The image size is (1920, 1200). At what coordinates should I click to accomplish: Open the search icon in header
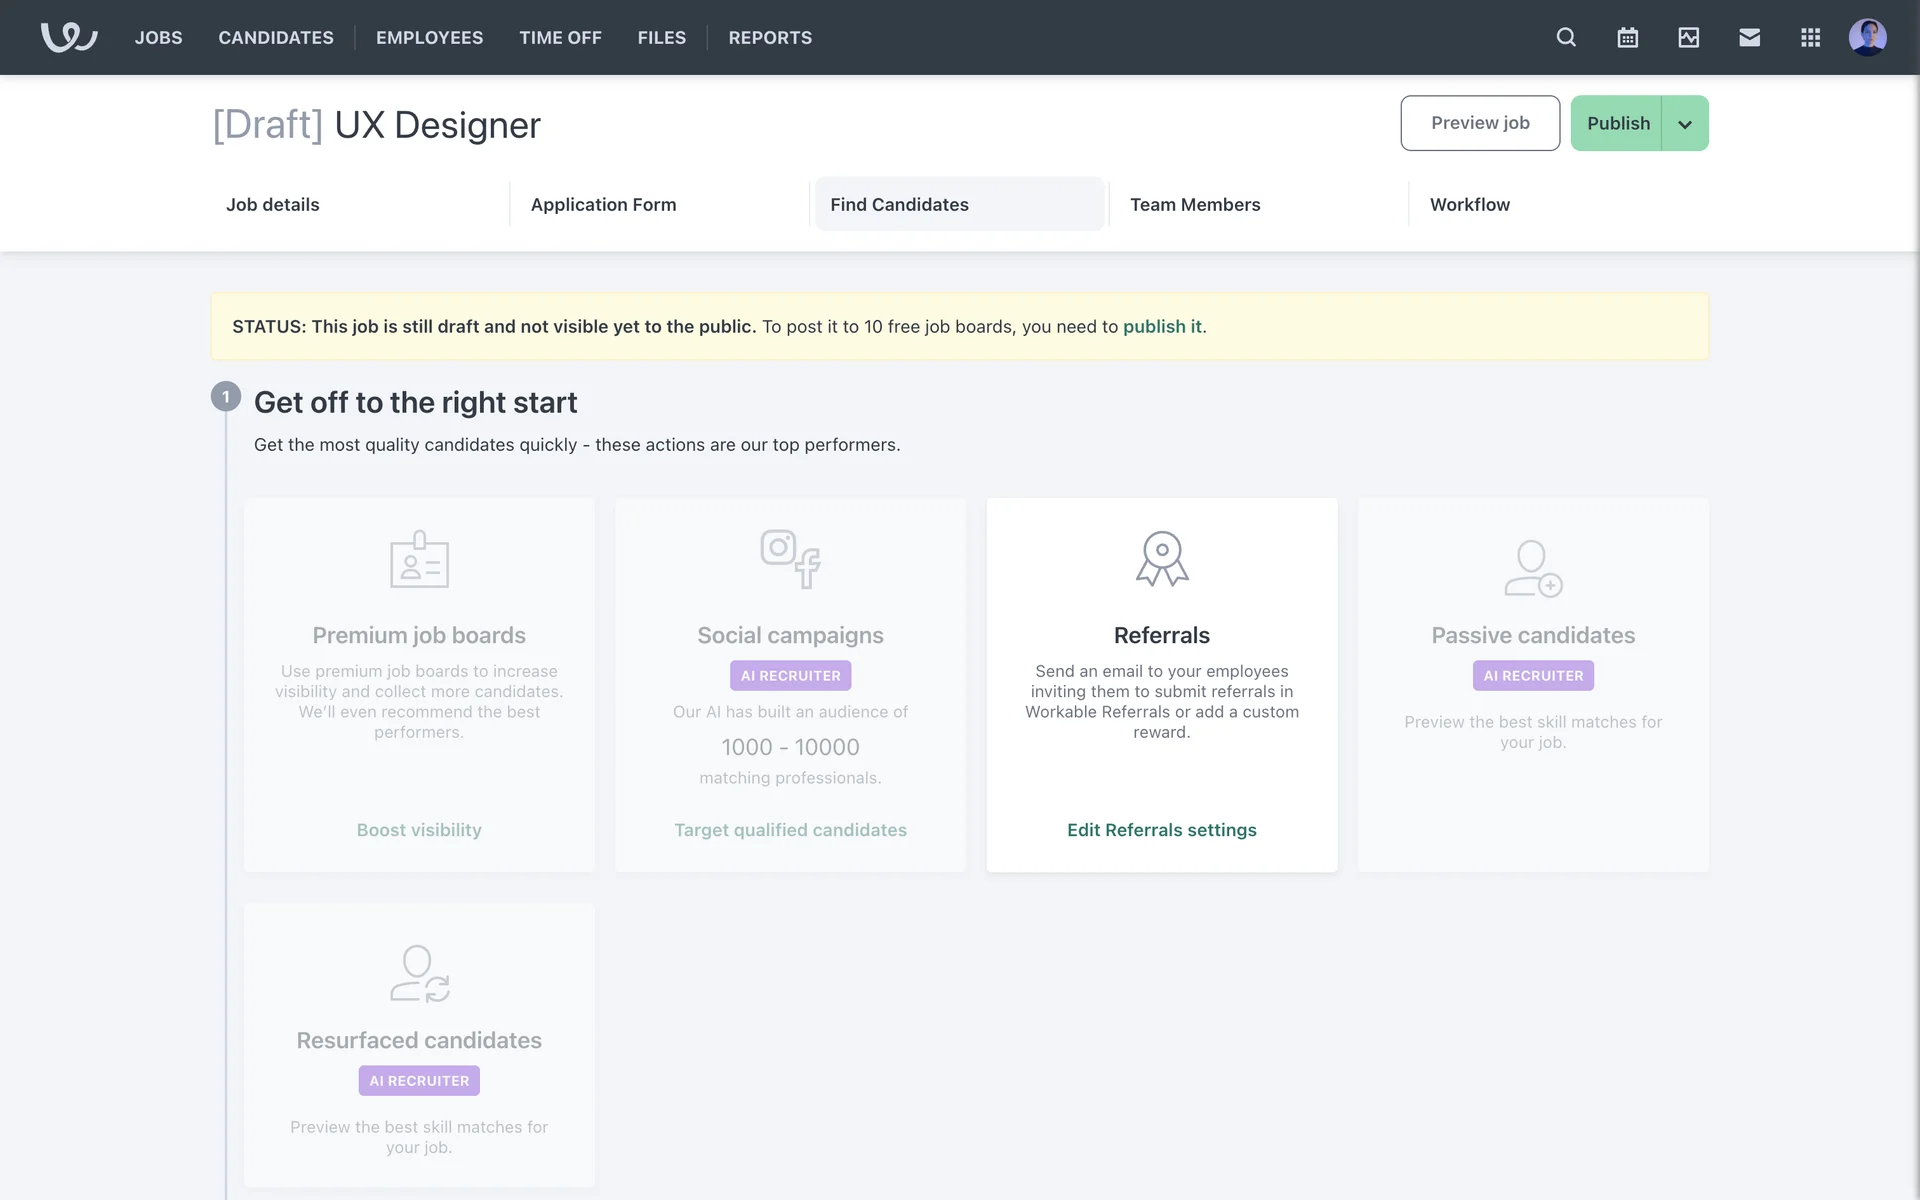[x=1566, y=37]
